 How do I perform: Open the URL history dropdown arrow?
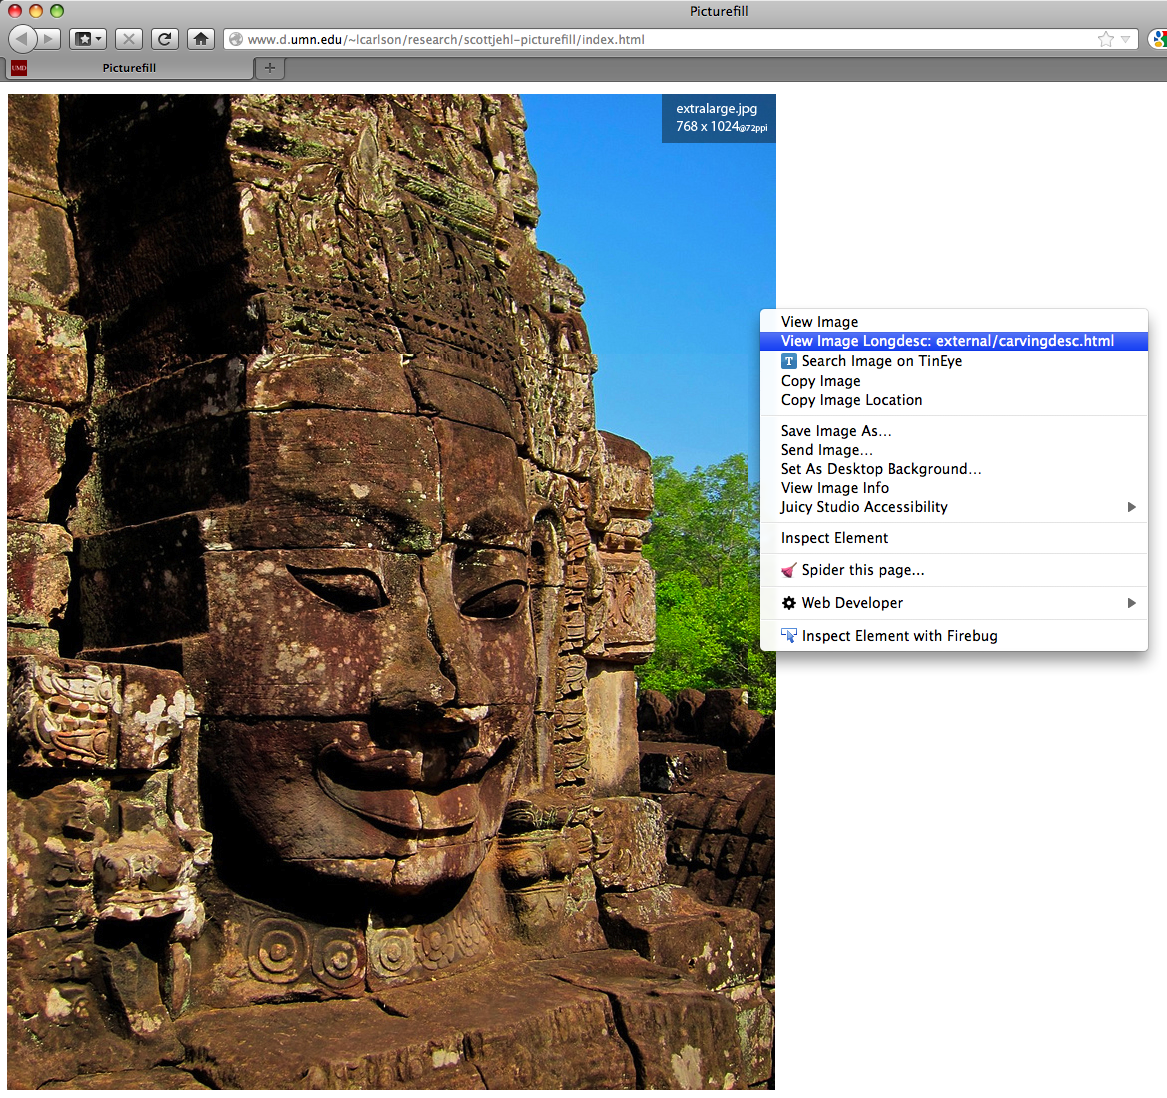pyautogui.click(x=1126, y=39)
